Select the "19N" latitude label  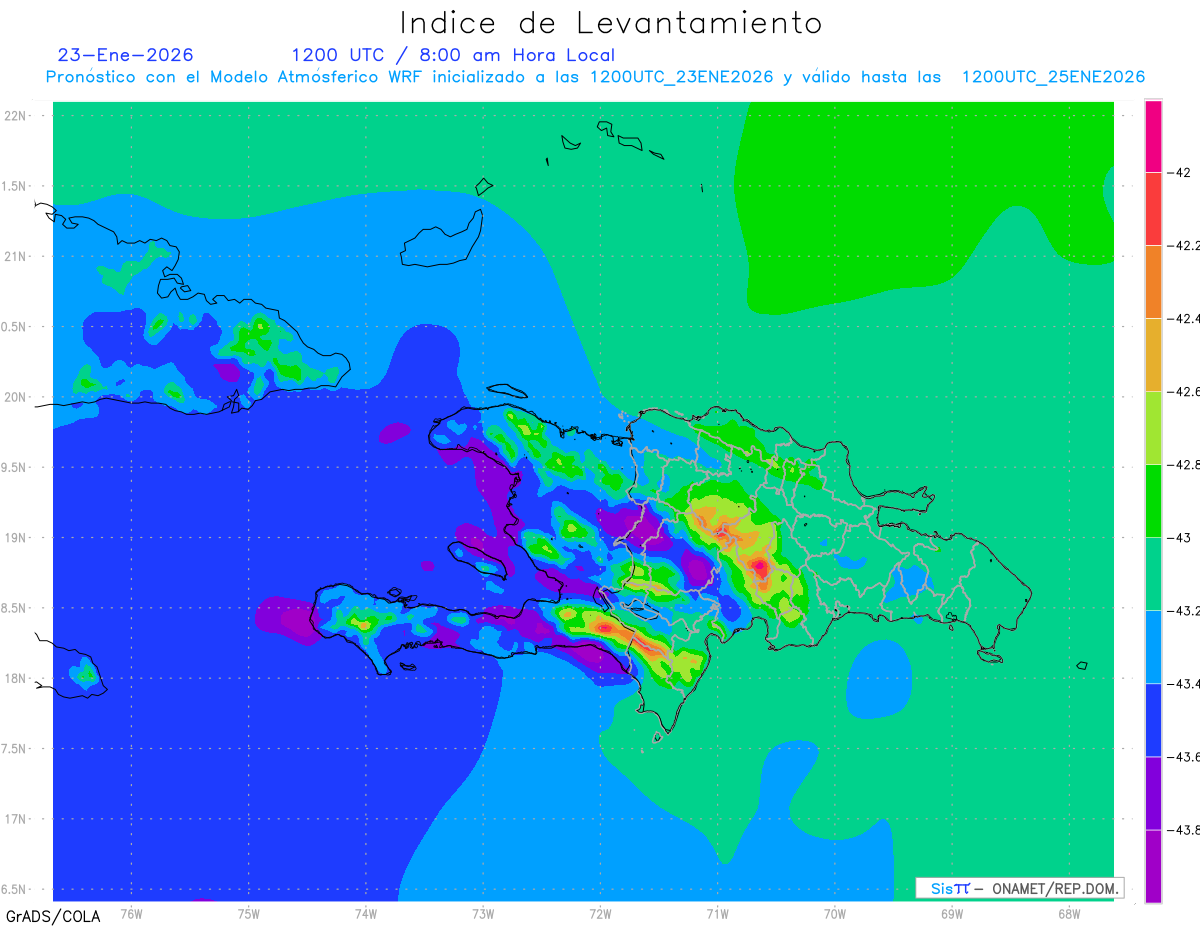pyautogui.click(x=16, y=538)
